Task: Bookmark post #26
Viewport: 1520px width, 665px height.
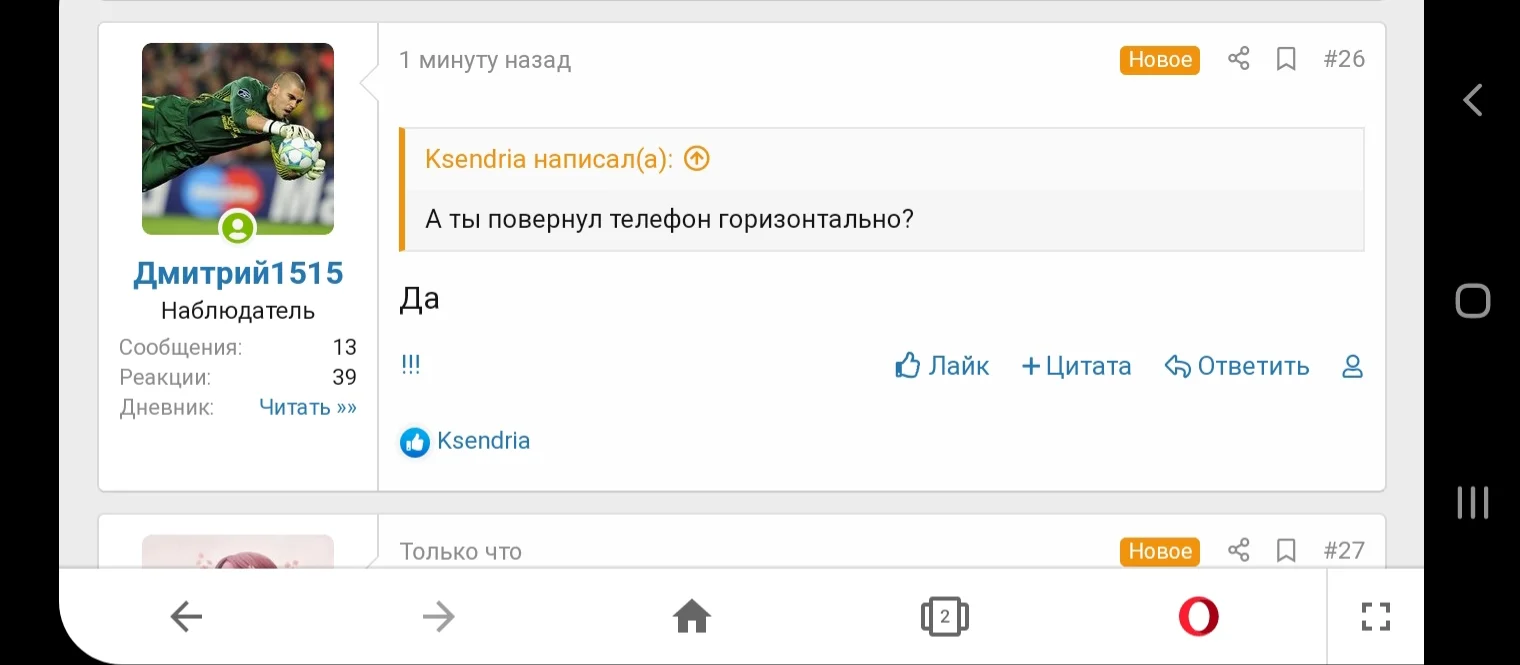Action: point(1286,59)
